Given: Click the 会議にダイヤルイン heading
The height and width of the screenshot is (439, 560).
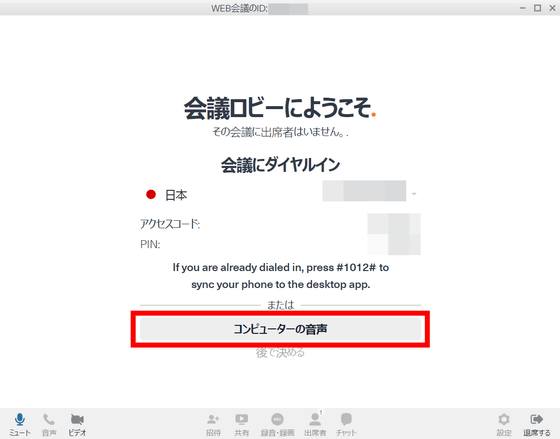Looking at the screenshot, I should pos(280,165).
